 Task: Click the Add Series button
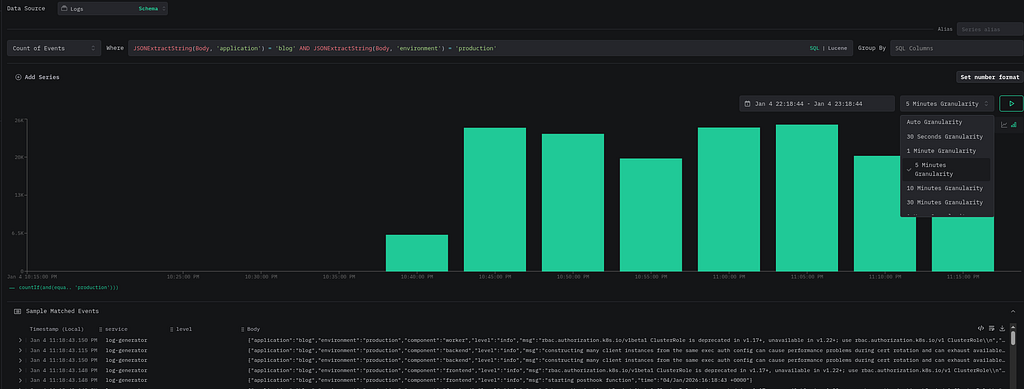pyautogui.click(x=37, y=77)
